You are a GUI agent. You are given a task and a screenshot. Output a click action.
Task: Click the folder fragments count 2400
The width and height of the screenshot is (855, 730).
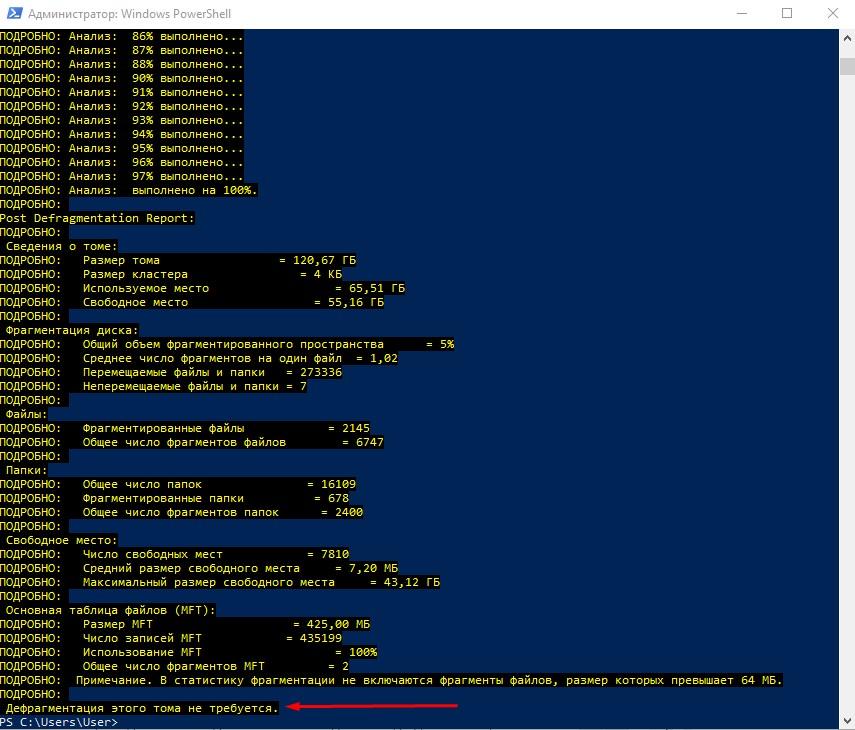pos(349,512)
